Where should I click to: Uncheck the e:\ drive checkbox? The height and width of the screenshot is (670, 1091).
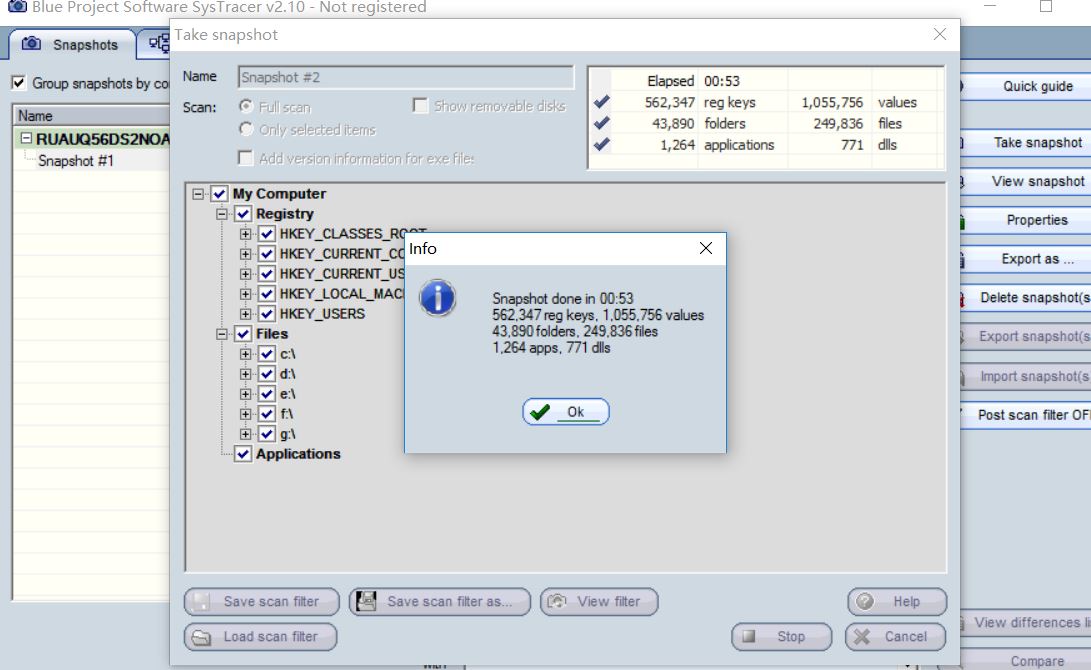(267, 394)
